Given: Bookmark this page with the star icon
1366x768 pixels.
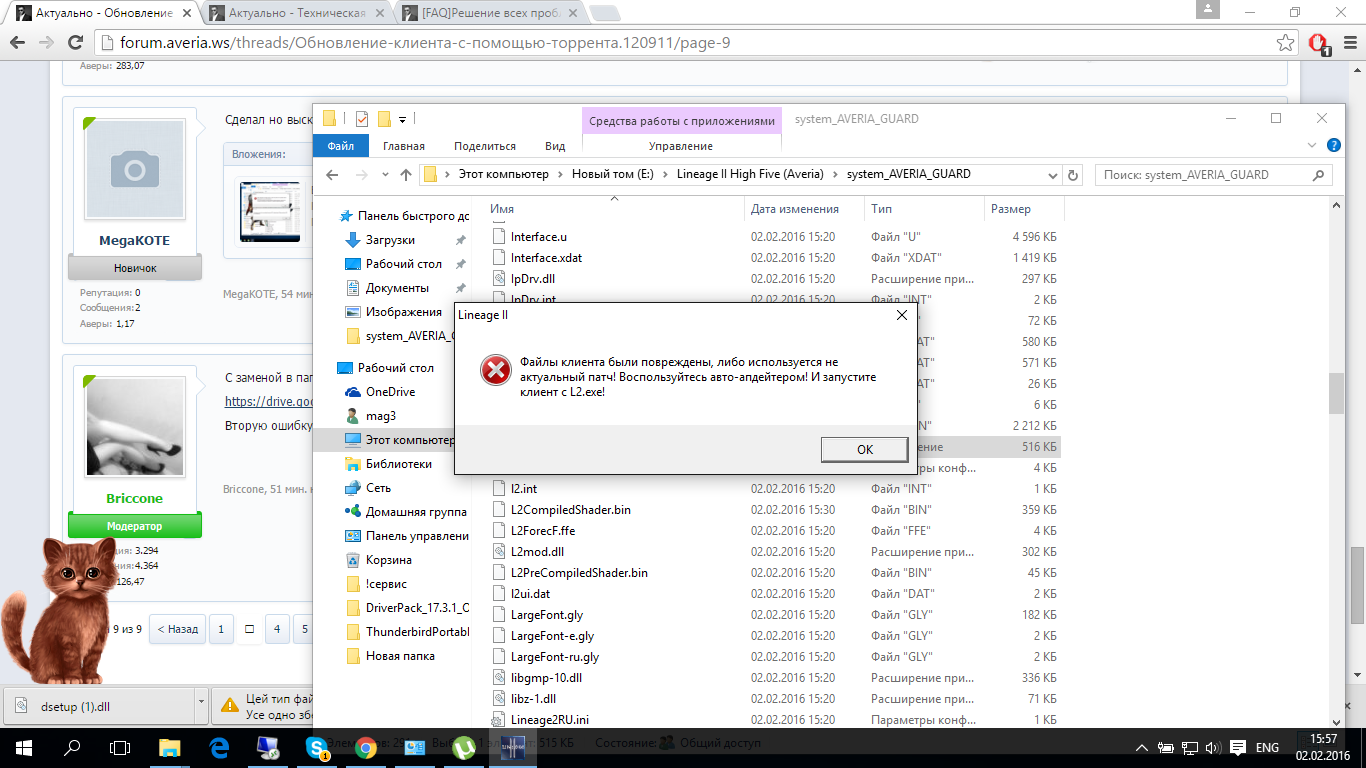Looking at the screenshot, I should (x=1286, y=43).
